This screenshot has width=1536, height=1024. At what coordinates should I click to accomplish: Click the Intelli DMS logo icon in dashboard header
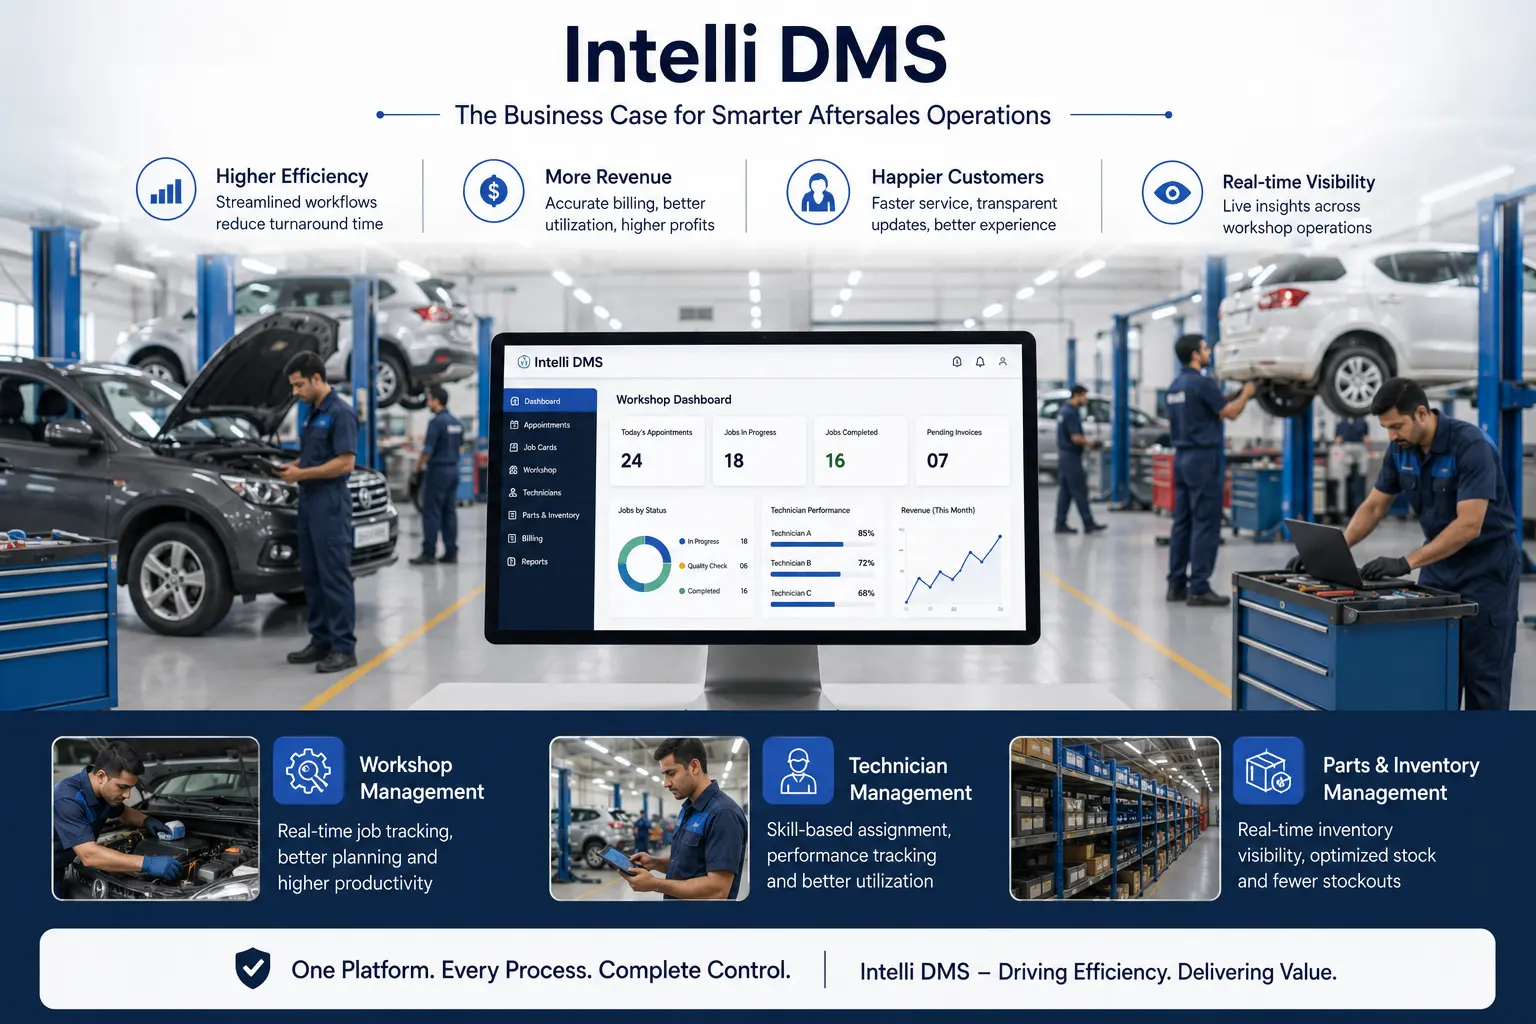pos(523,362)
